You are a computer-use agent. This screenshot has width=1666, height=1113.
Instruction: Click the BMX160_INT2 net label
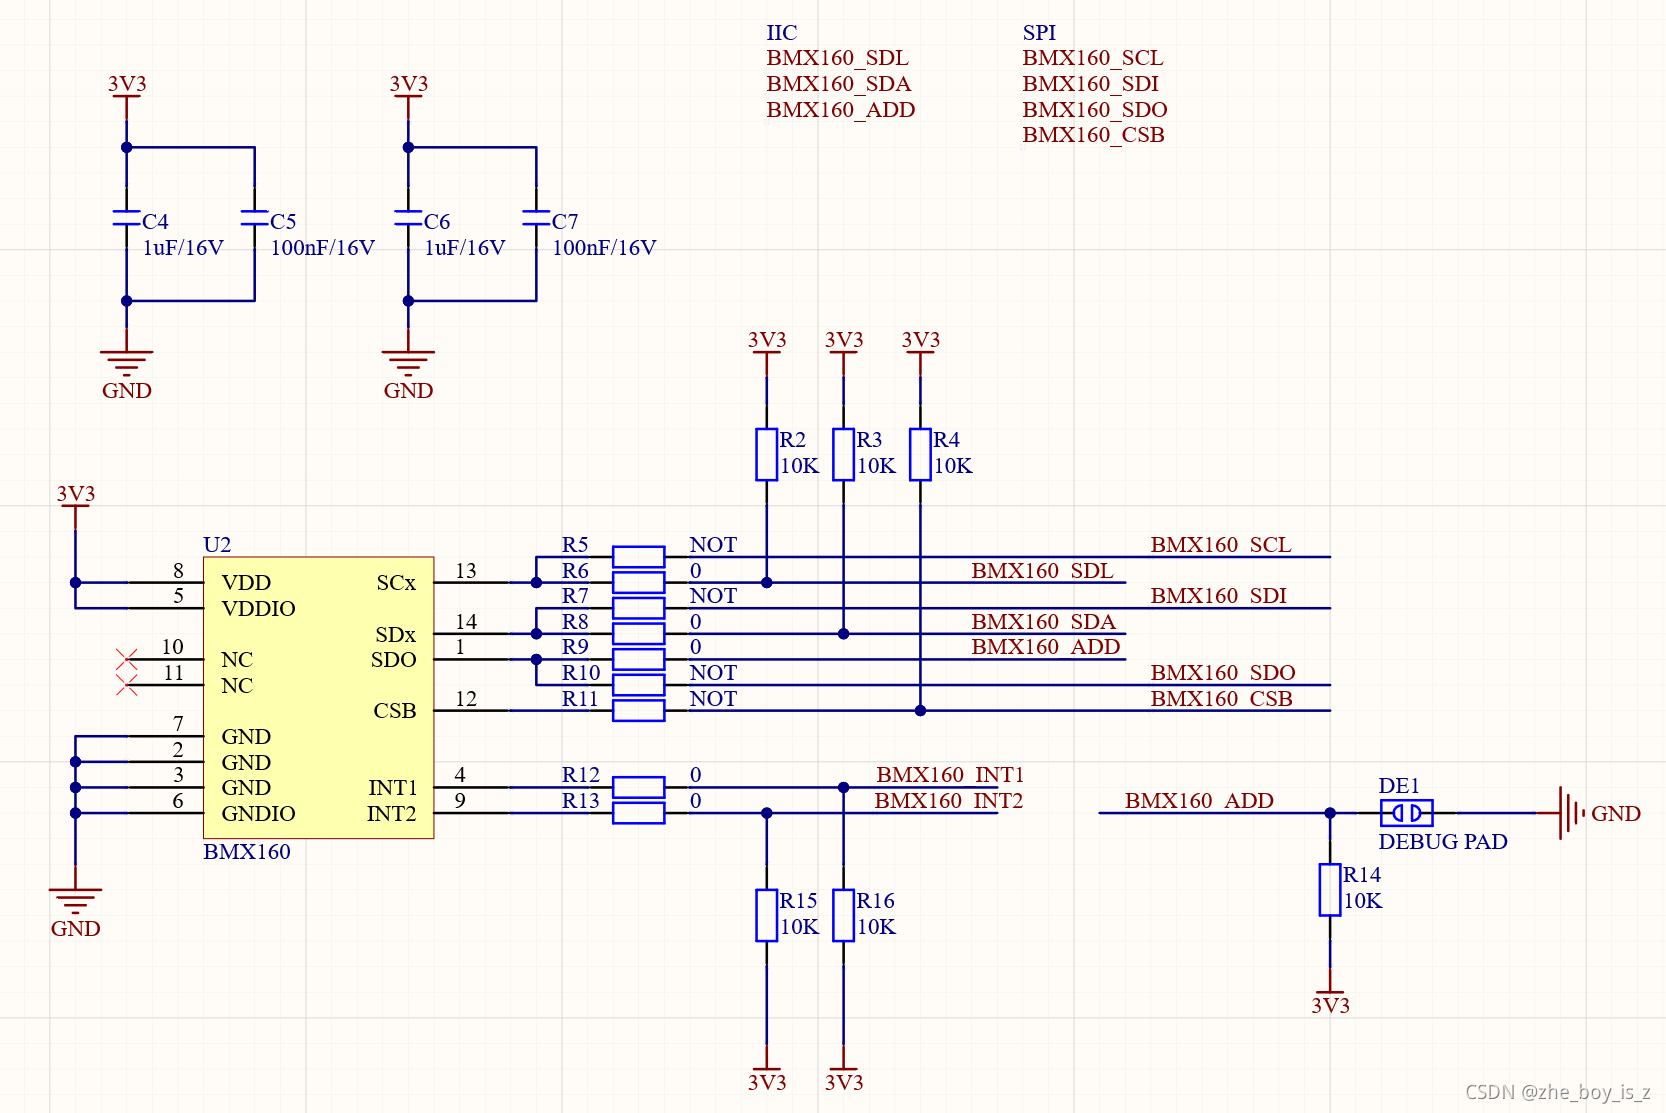tap(948, 801)
